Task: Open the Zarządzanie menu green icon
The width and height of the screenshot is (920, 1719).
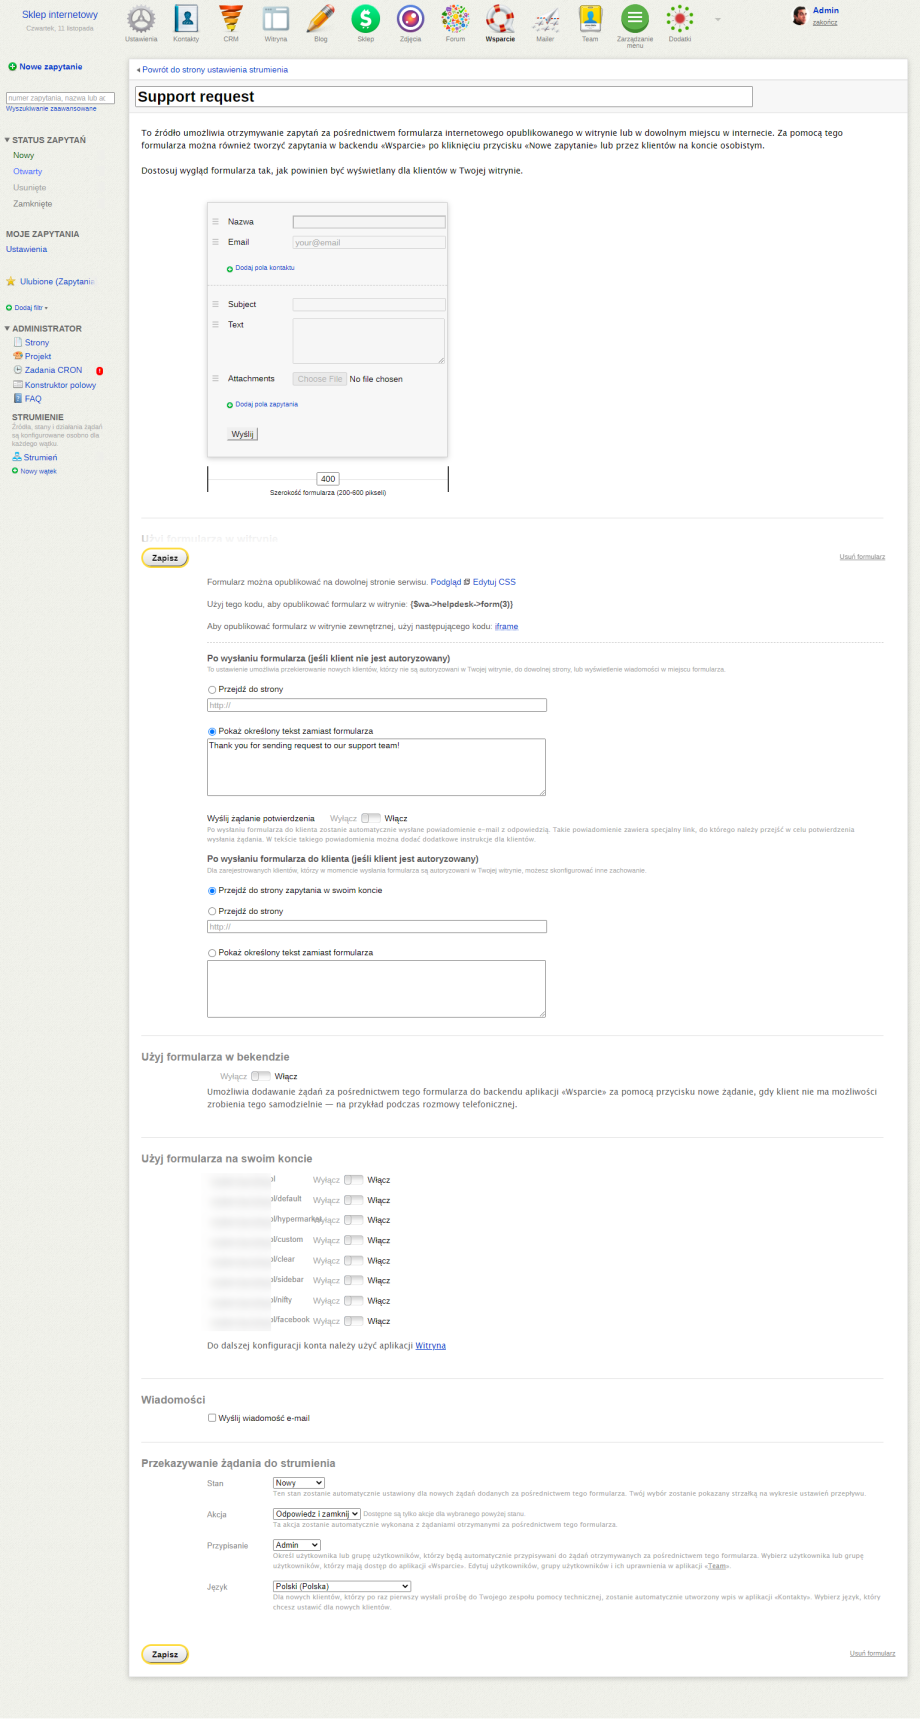Action: pos(635,19)
